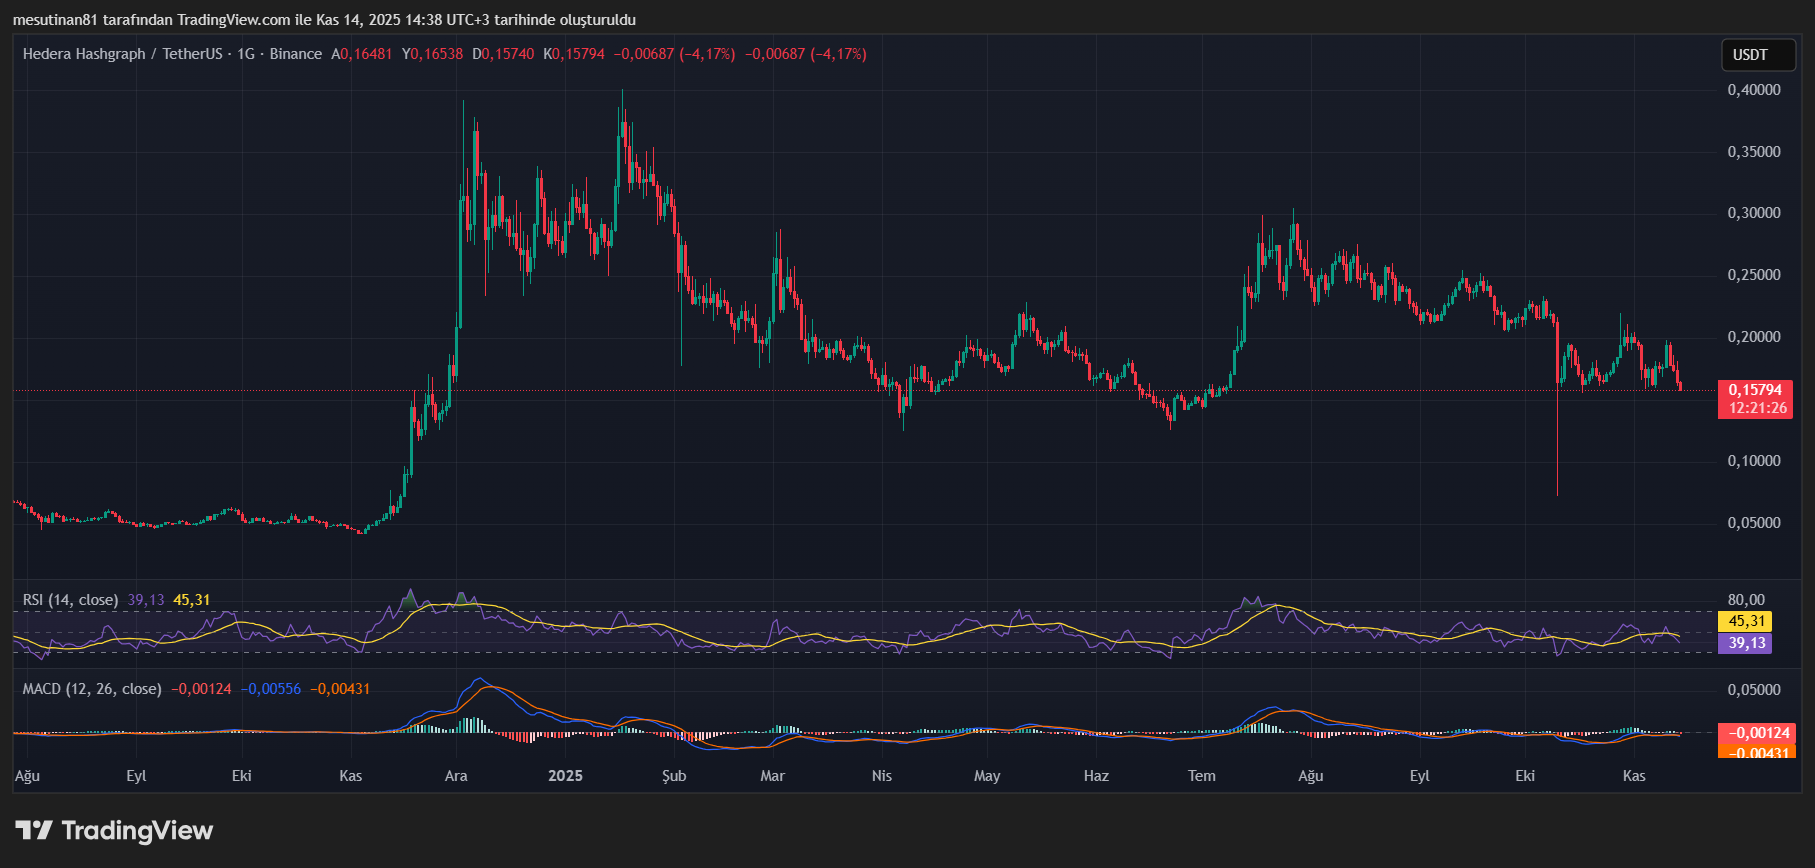Click the purple RSI value tag 39,13
The width and height of the screenshot is (1815, 868).
pos(1745,643)
